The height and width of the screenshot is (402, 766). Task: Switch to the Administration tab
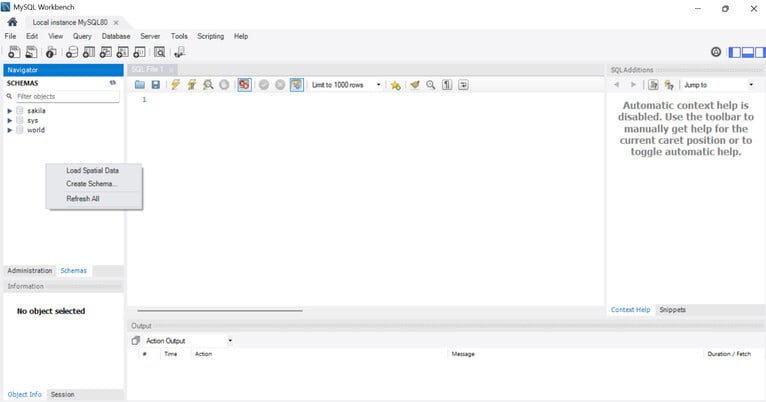coord(30,271)
